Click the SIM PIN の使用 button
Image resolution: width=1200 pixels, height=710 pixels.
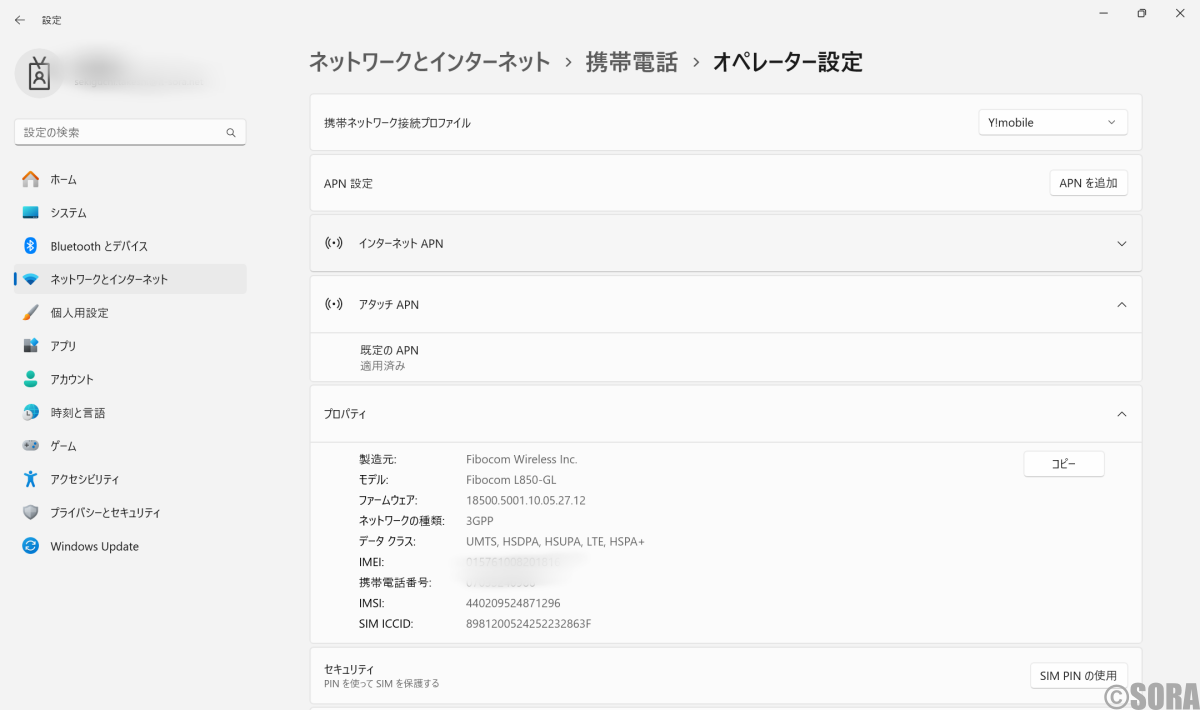click(x=1078, y=674)
